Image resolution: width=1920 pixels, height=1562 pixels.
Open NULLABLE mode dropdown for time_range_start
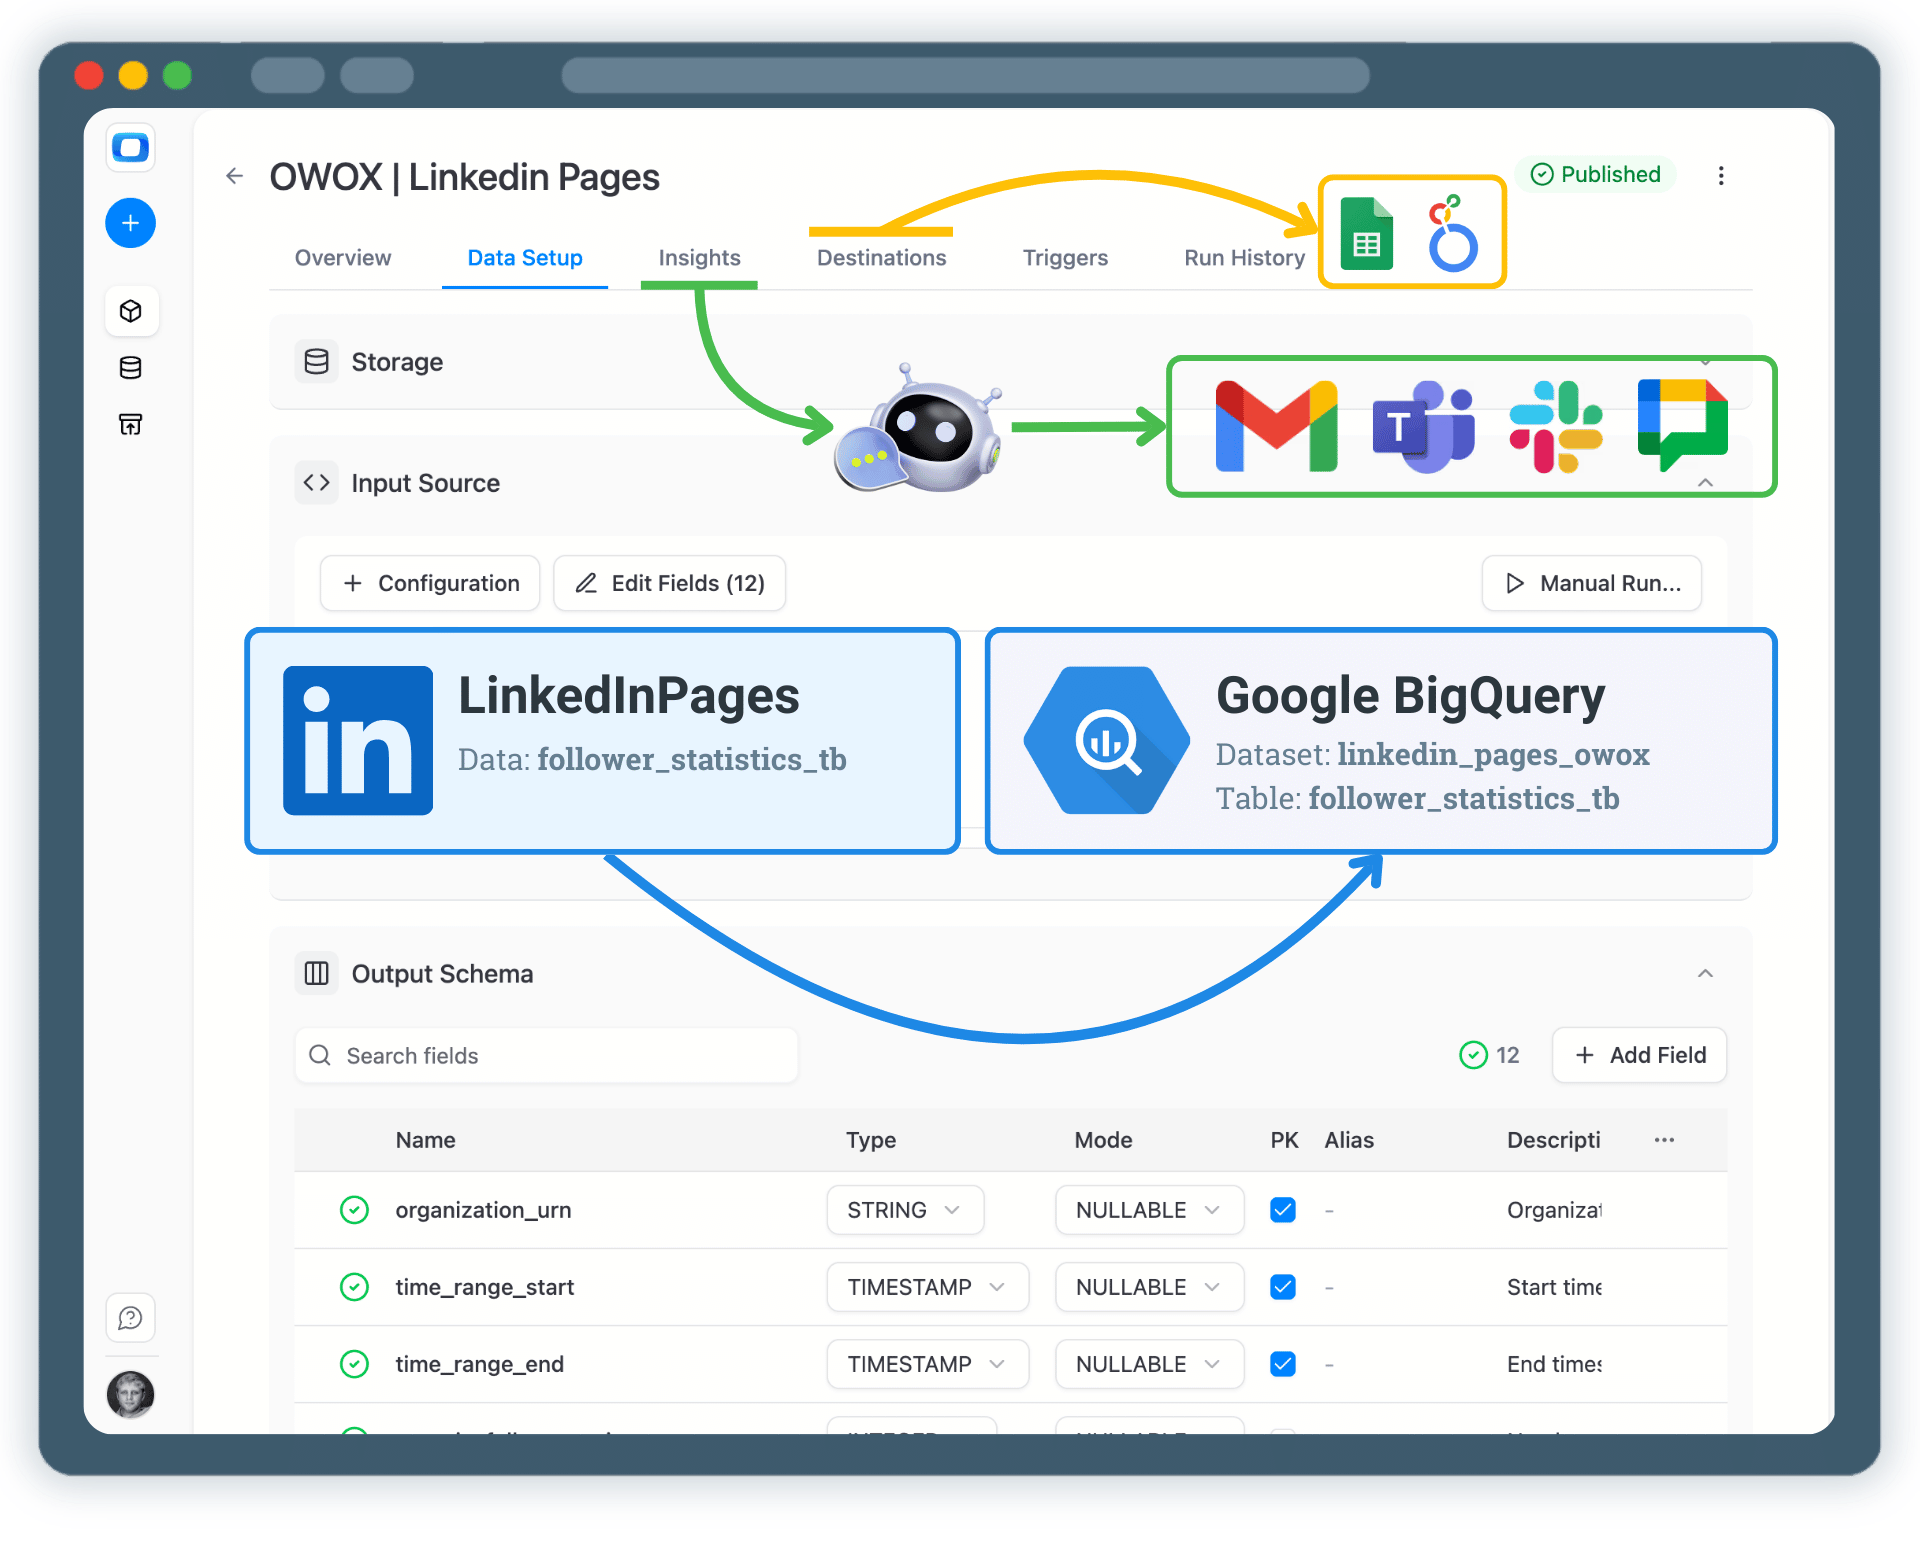click(1148, 1287)
